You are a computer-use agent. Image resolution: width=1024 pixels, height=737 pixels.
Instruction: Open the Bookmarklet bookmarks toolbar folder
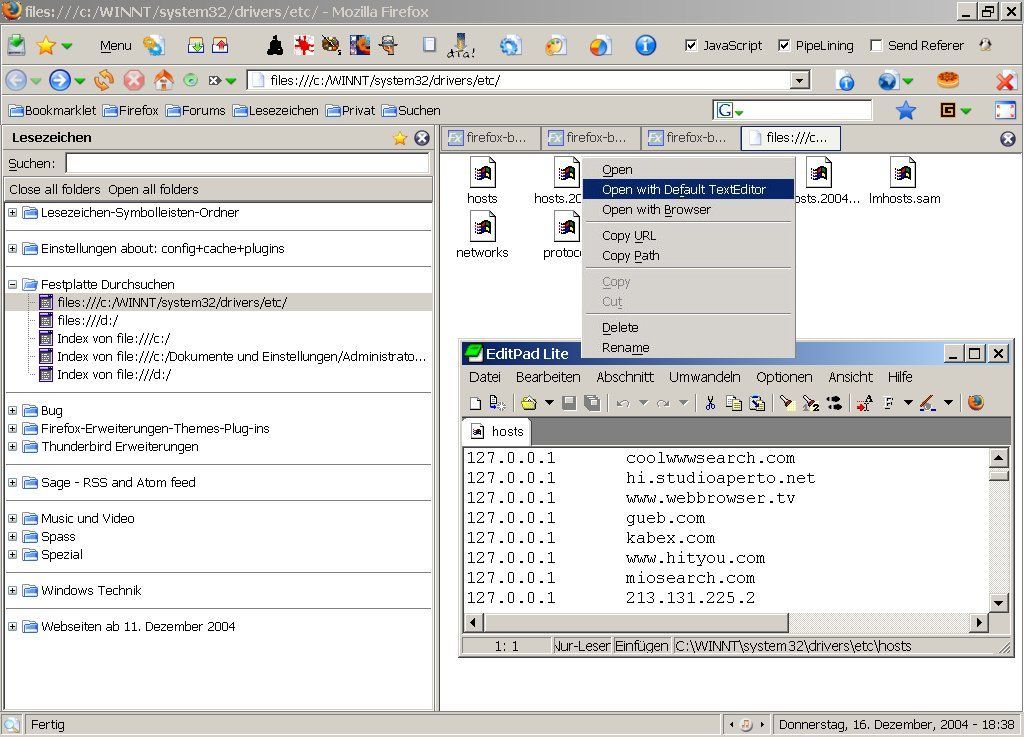coord(52,110)
